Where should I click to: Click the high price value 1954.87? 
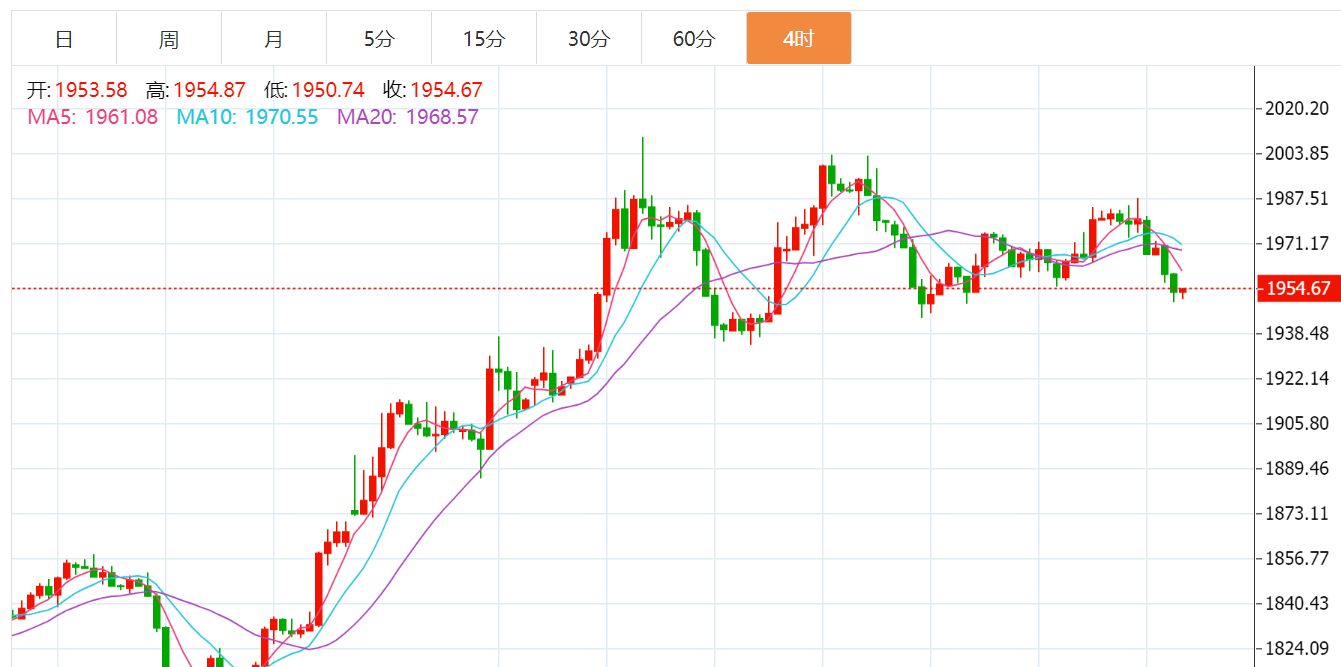(209, 90)
